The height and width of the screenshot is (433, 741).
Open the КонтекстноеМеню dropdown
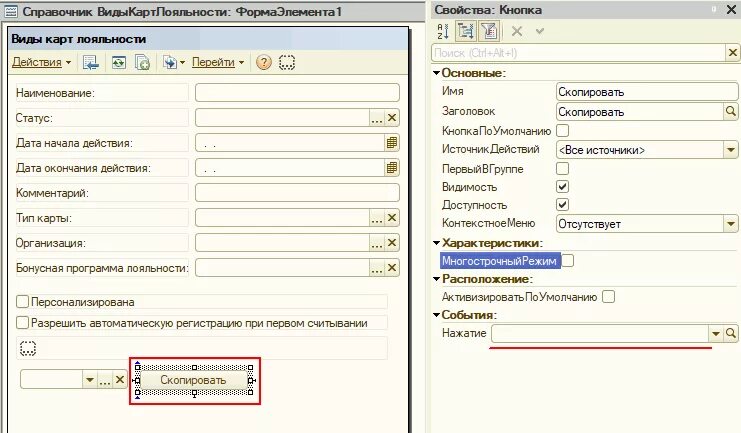[x=731, y=224]
